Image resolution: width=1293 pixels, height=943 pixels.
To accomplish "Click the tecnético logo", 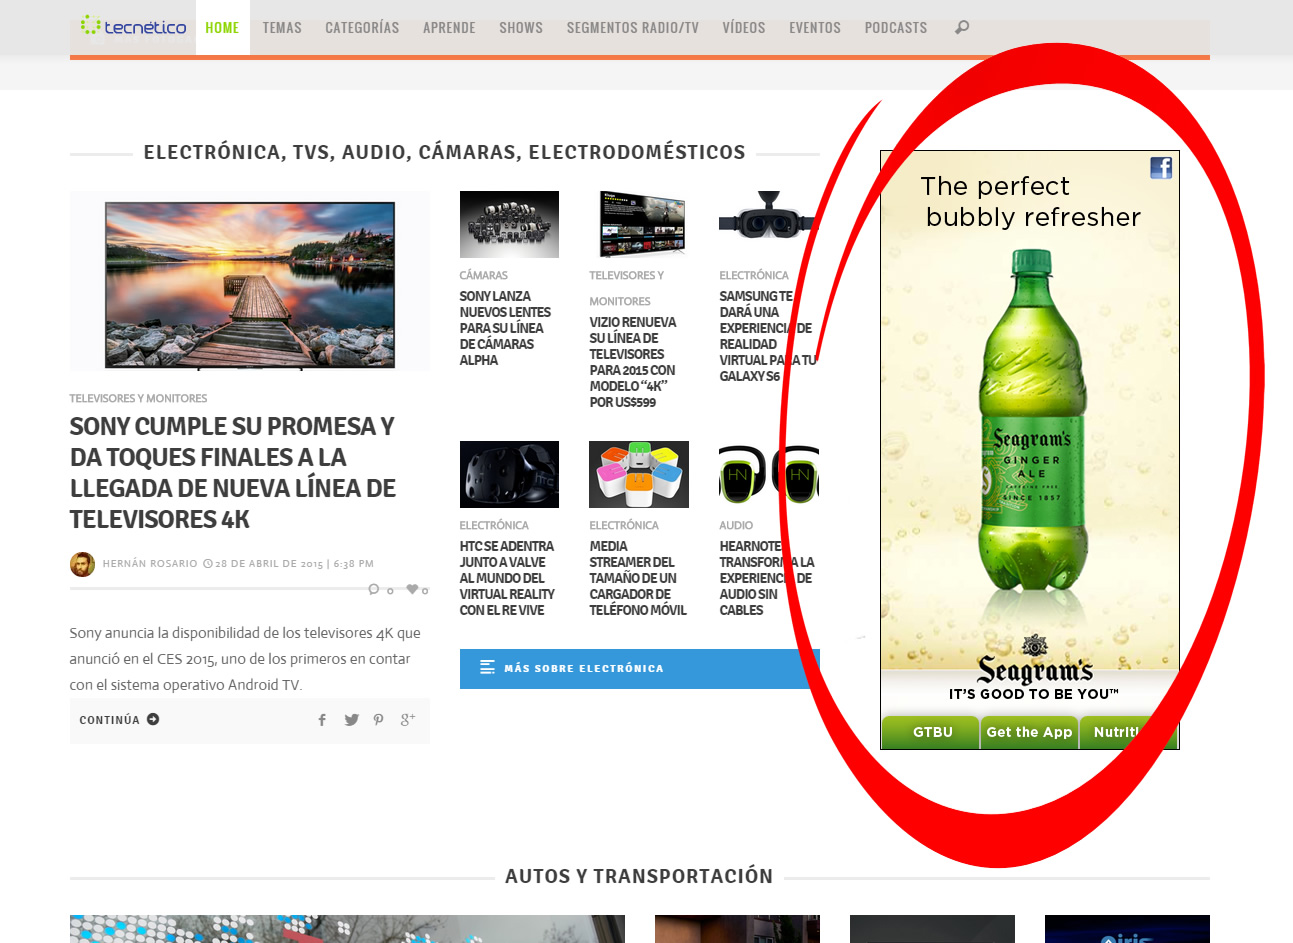I will 133,27.
